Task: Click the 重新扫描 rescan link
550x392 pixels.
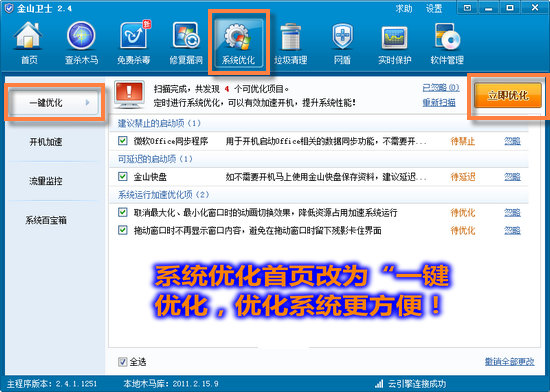Action: pos(439,102)
